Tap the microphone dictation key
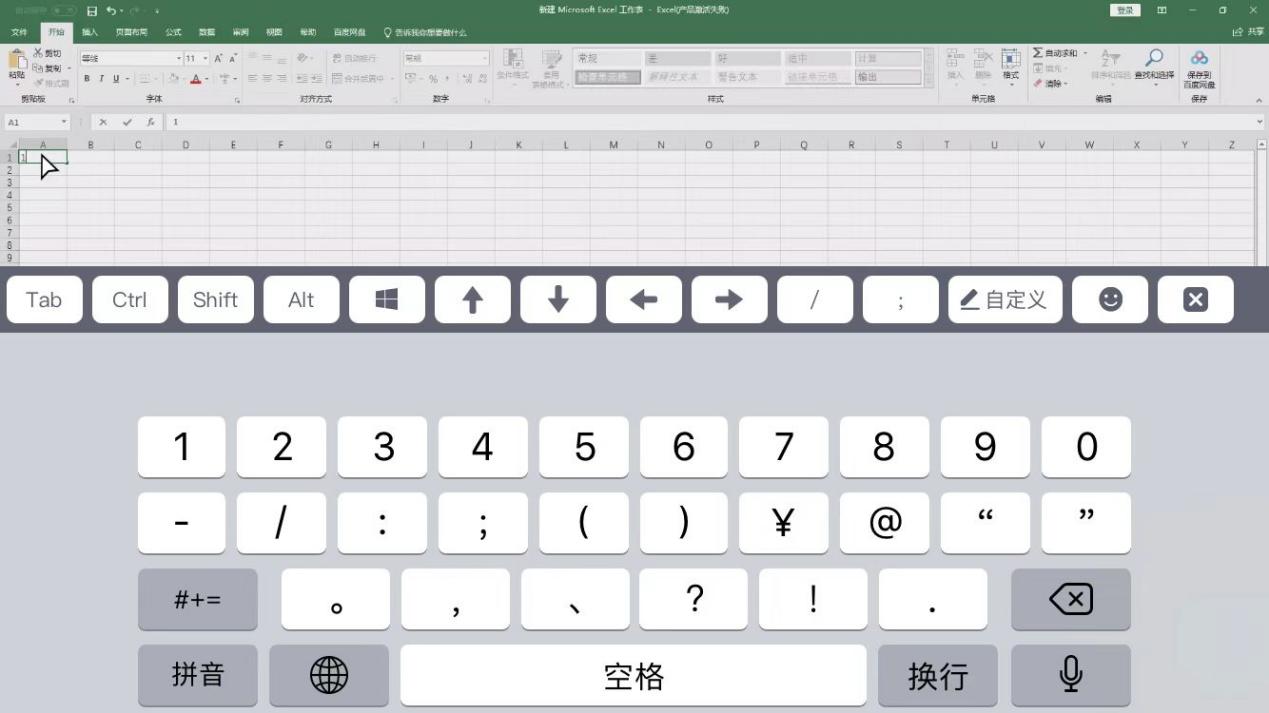 tap(1071, 675)
